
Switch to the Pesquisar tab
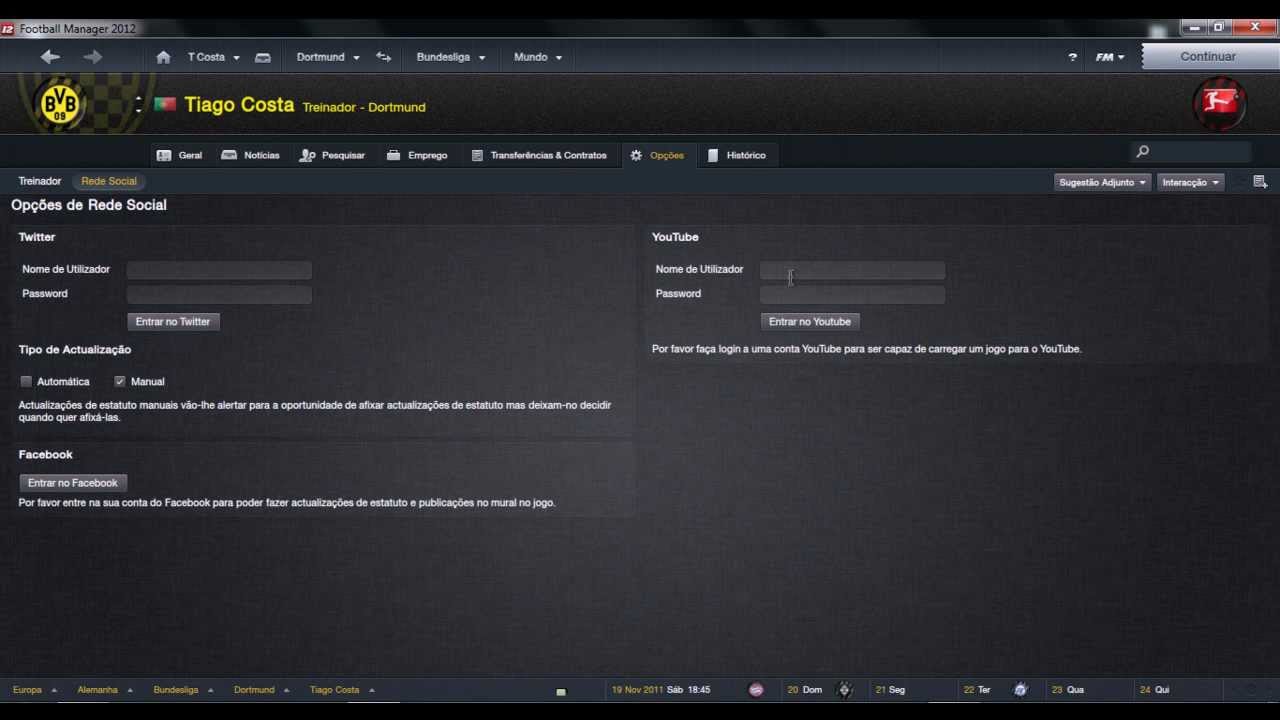point(332,155)
